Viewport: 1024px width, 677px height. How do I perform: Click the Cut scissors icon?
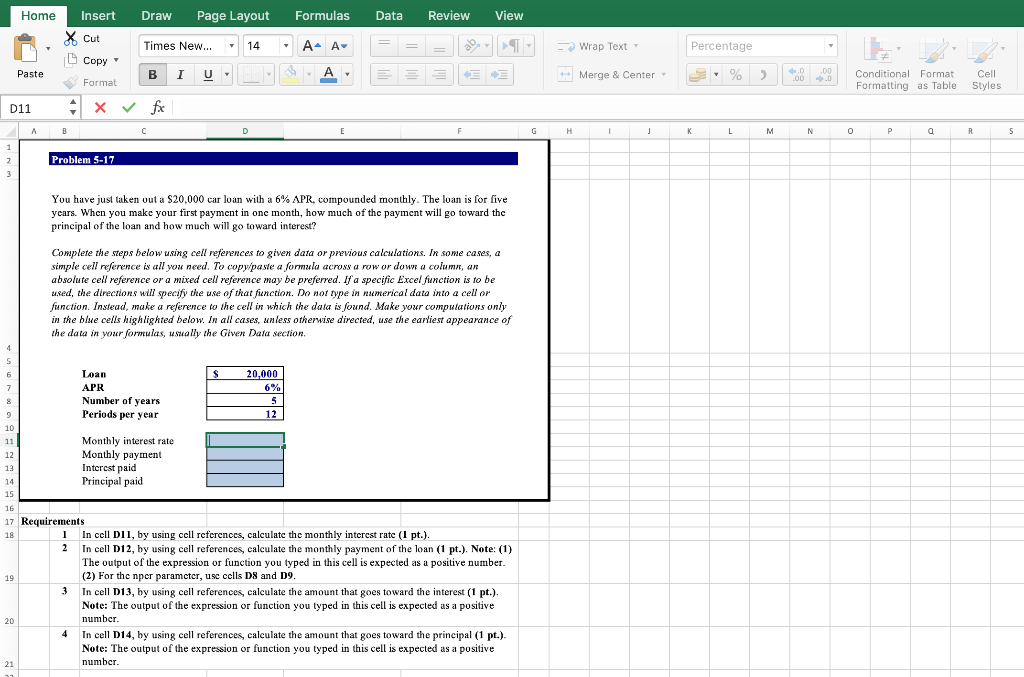[x=69, y=38]
